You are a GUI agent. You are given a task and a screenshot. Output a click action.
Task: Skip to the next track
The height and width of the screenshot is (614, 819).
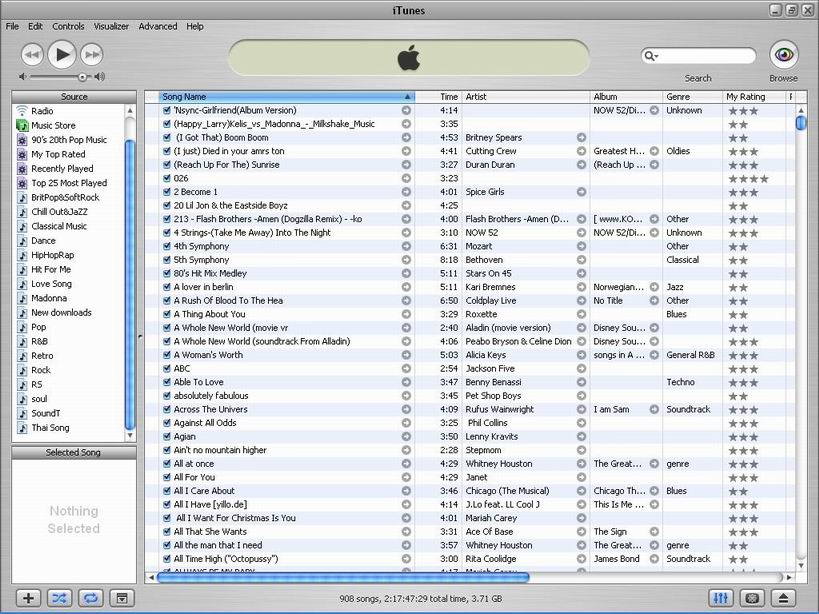point(92,54)
